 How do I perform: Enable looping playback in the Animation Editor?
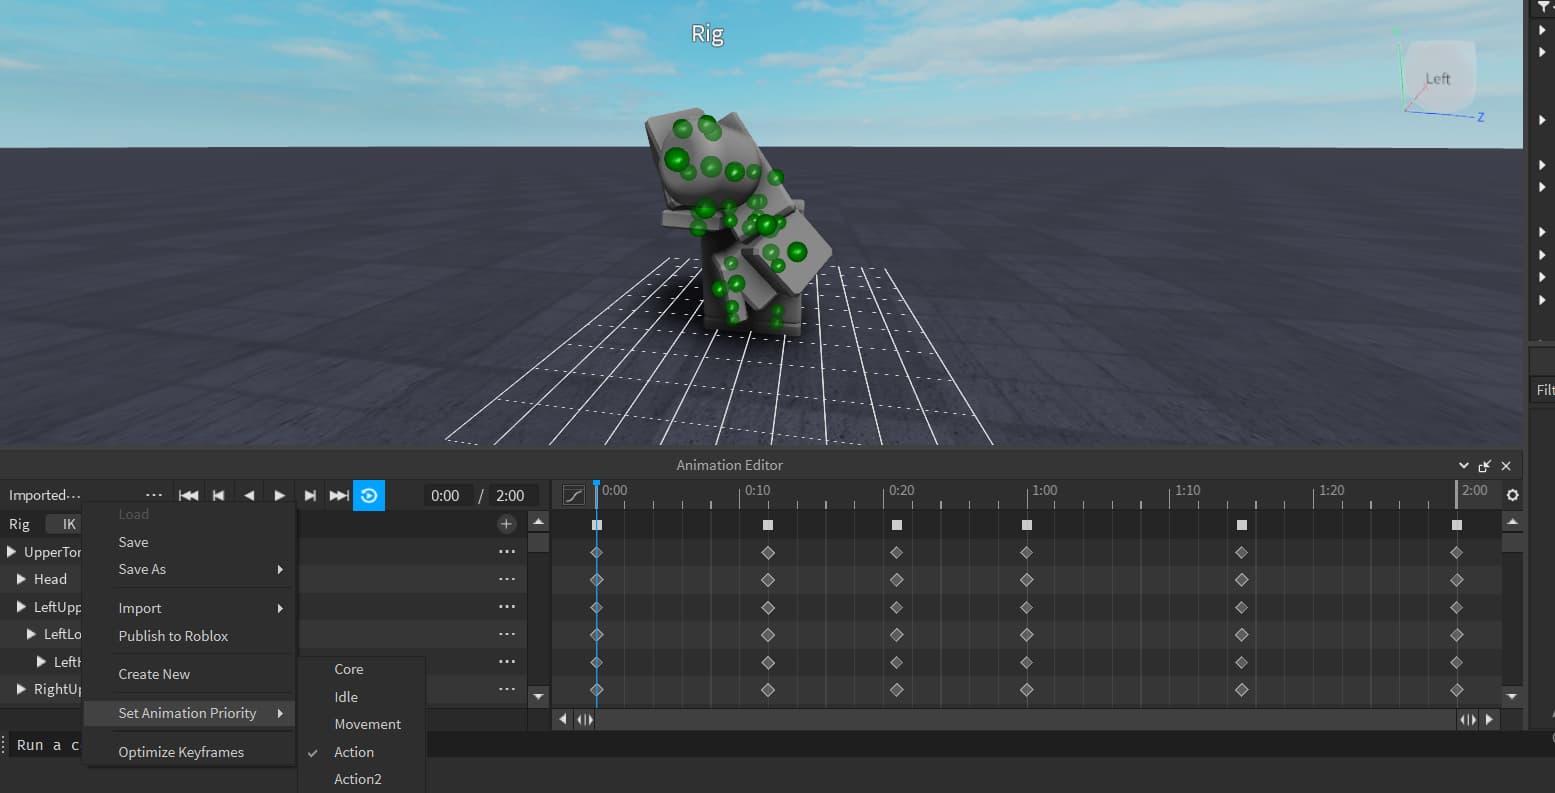point(370,494)
